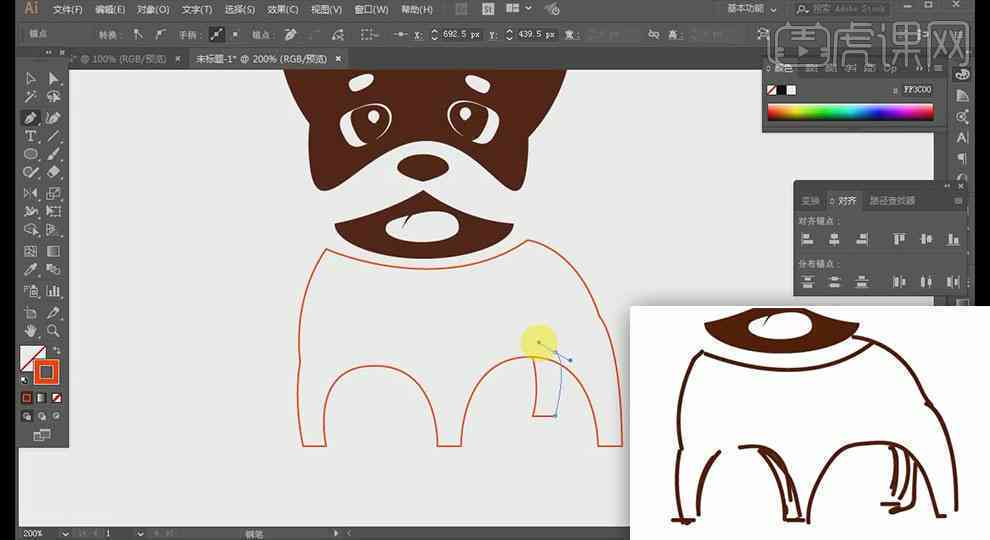The width and height of the screenshot is (990, 540).
Task: Click vertical align top button
Action: (899, 239)
